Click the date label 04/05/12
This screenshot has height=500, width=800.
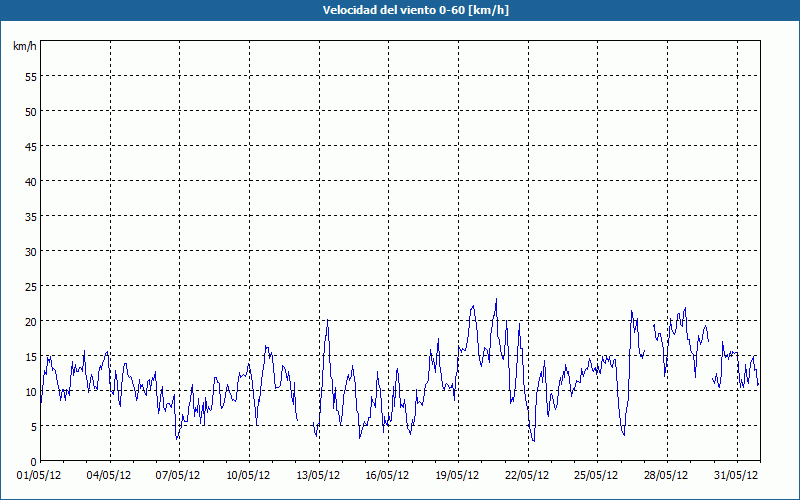(109, 476)
